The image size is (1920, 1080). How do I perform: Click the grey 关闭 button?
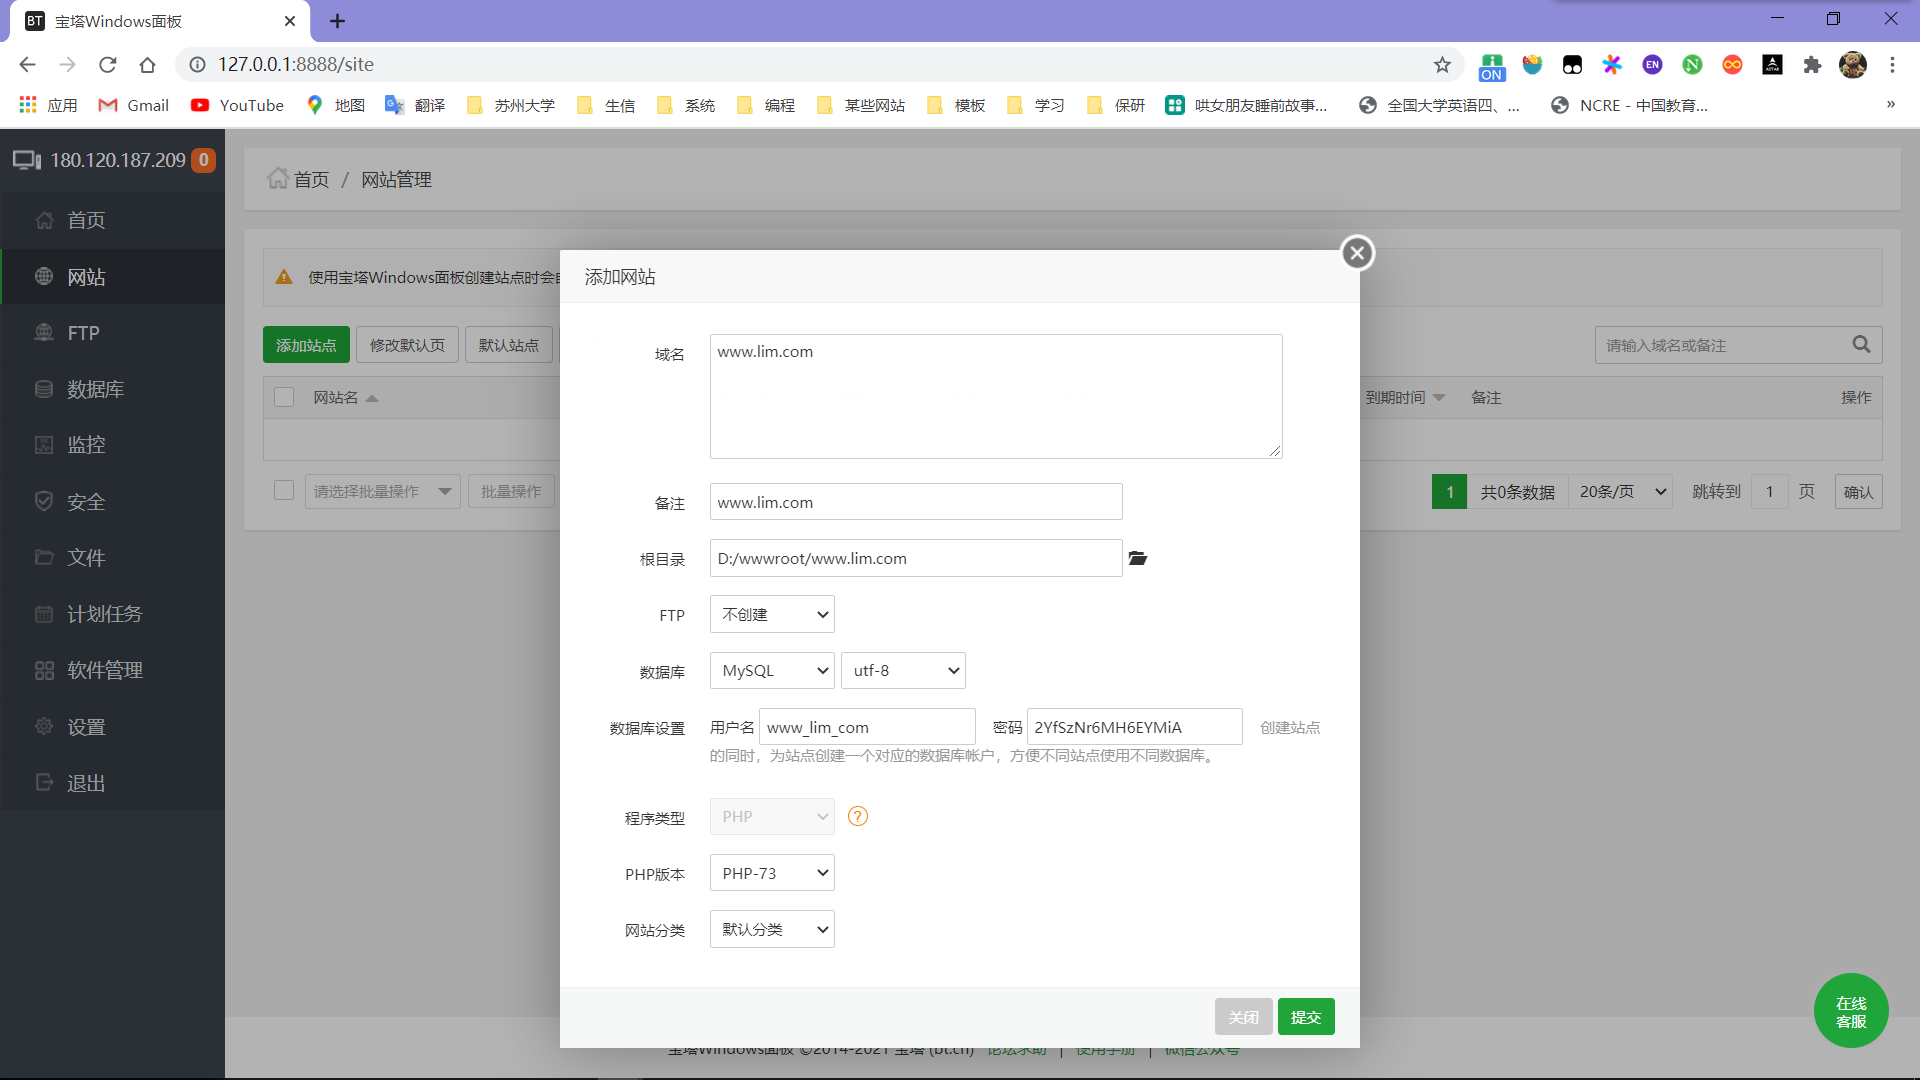click(x=1243, y=1017)
